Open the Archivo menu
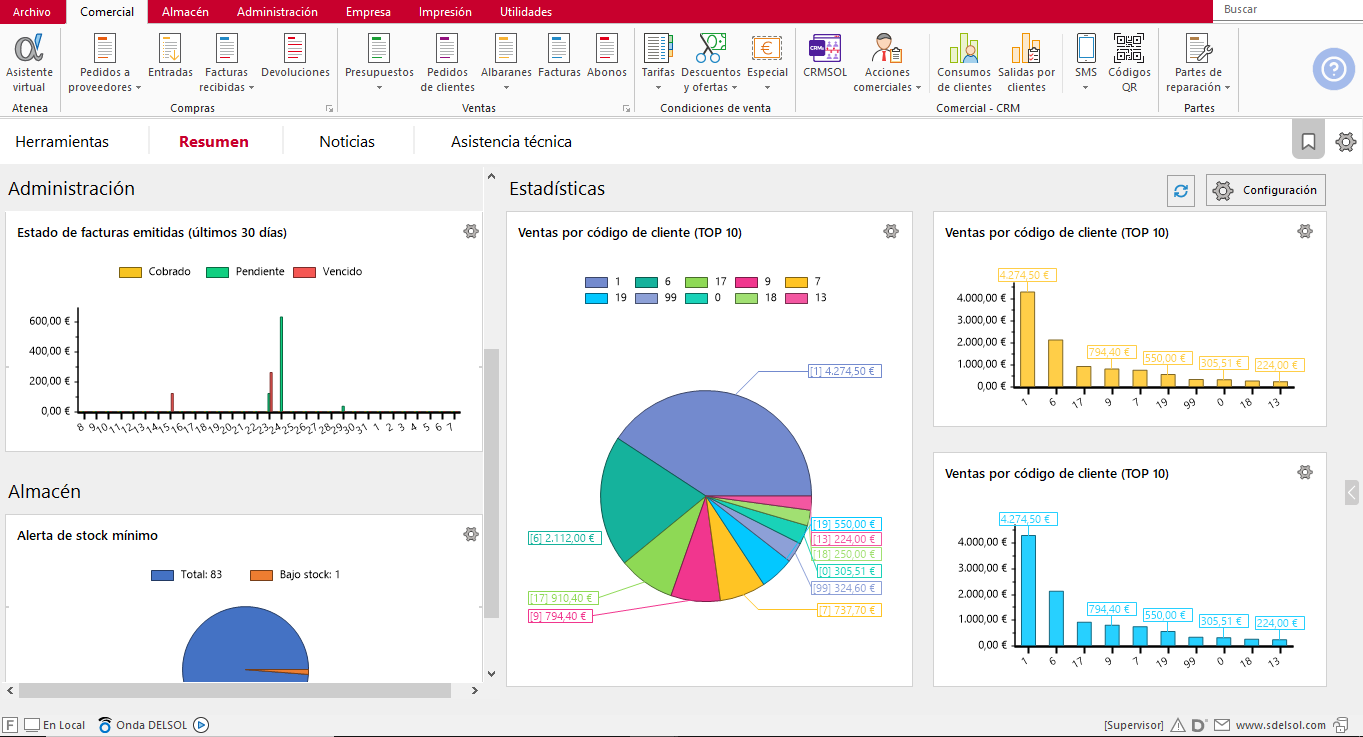This screenshot has width=1363, height=737. (x=32, y=12)
